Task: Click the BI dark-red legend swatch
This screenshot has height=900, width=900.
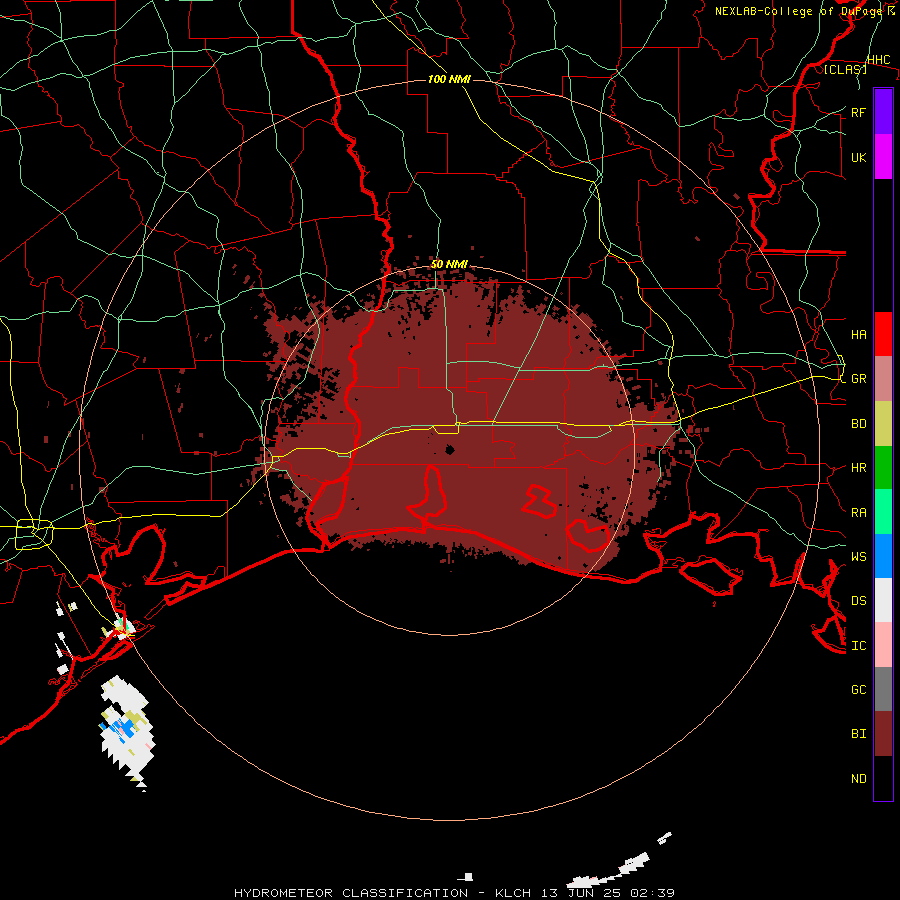Action: (883, 734)
